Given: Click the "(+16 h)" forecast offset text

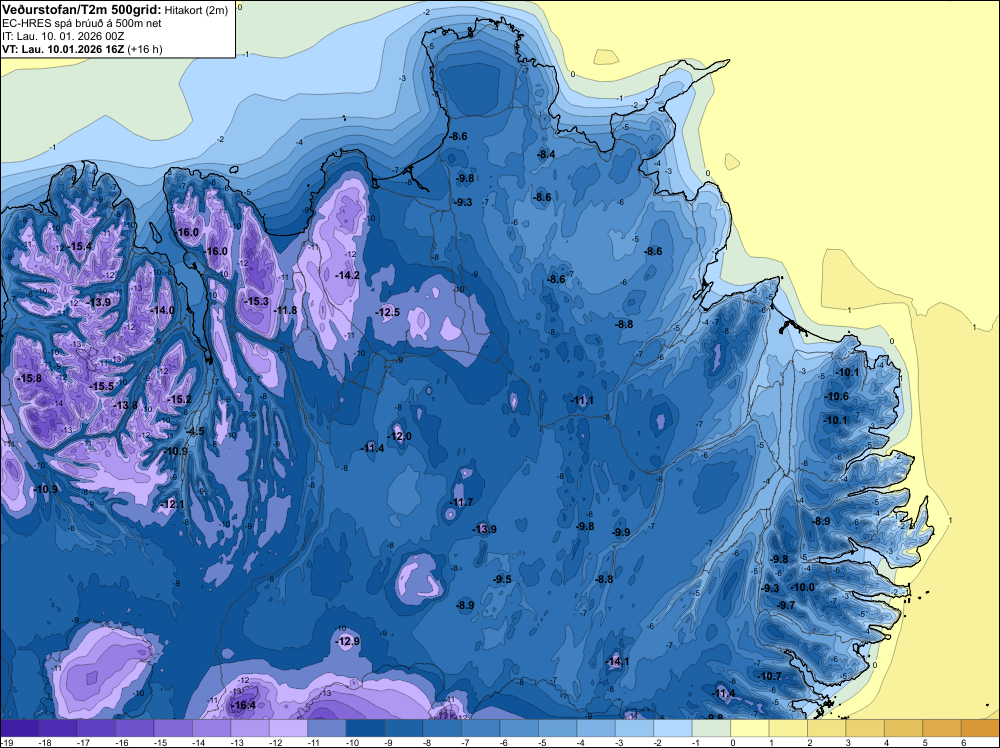Looking at the screenshot, I should [145, 49].
